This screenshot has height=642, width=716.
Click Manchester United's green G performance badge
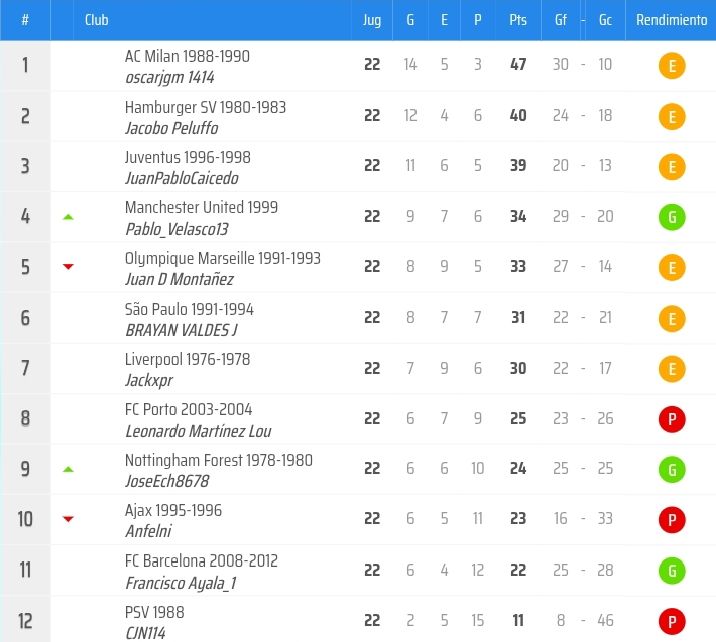point(671,217)
